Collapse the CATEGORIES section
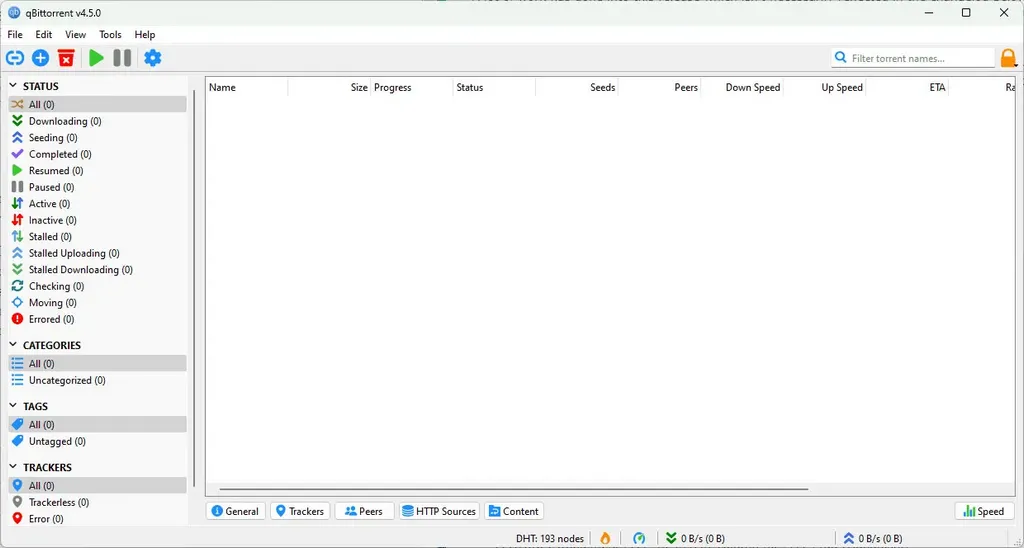Image resolution: width=1024 pixels, height=548 pixels. tap(13, 344)
